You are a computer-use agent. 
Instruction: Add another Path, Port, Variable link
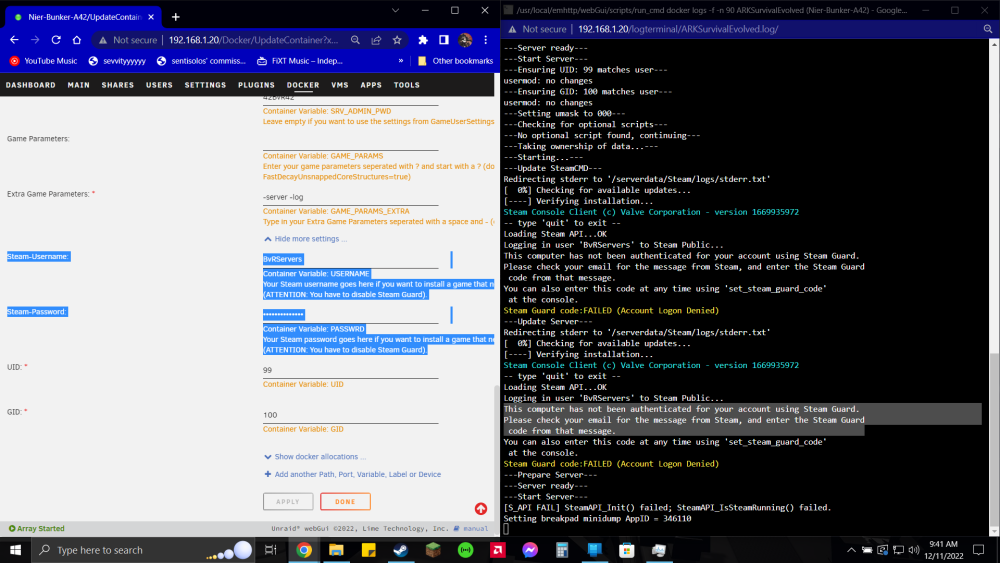coord(353,474)
